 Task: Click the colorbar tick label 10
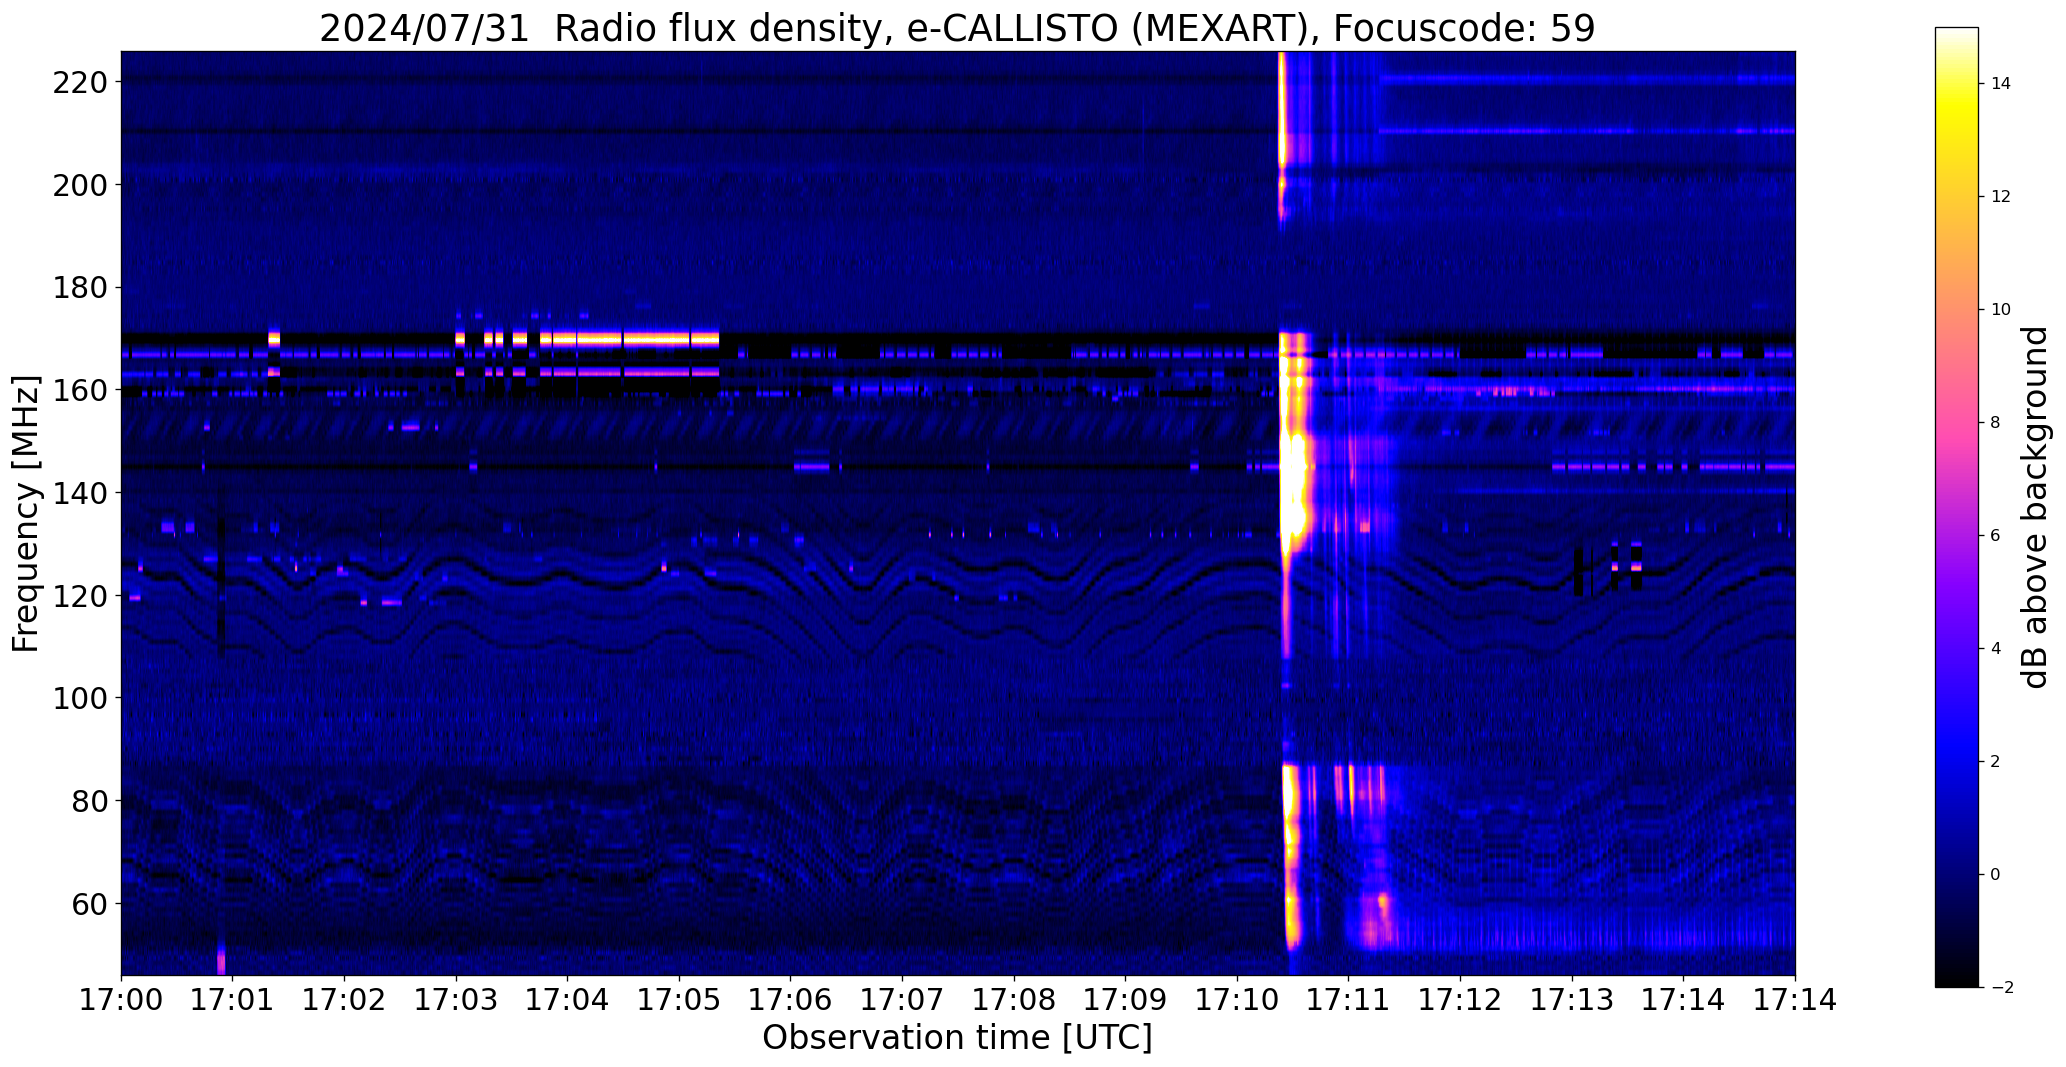click(x=2001, y=310)
